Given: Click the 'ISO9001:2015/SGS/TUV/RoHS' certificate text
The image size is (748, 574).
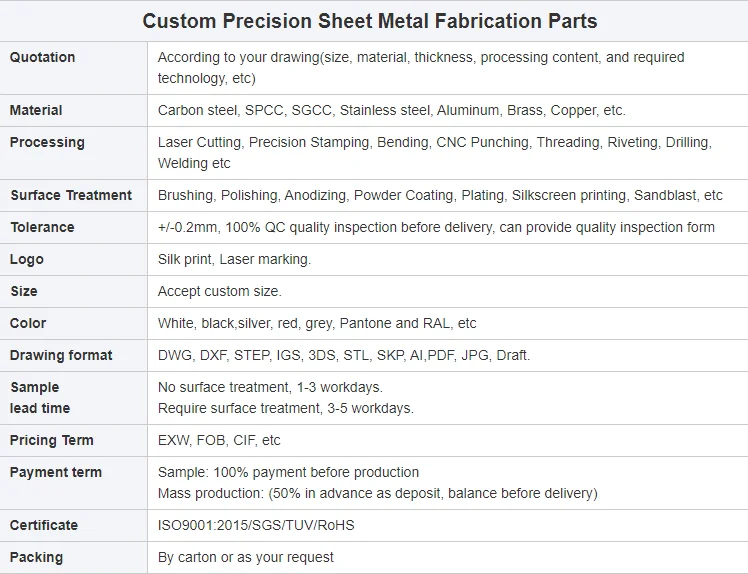Looking at the screenshot, I should tap(256, 525).
